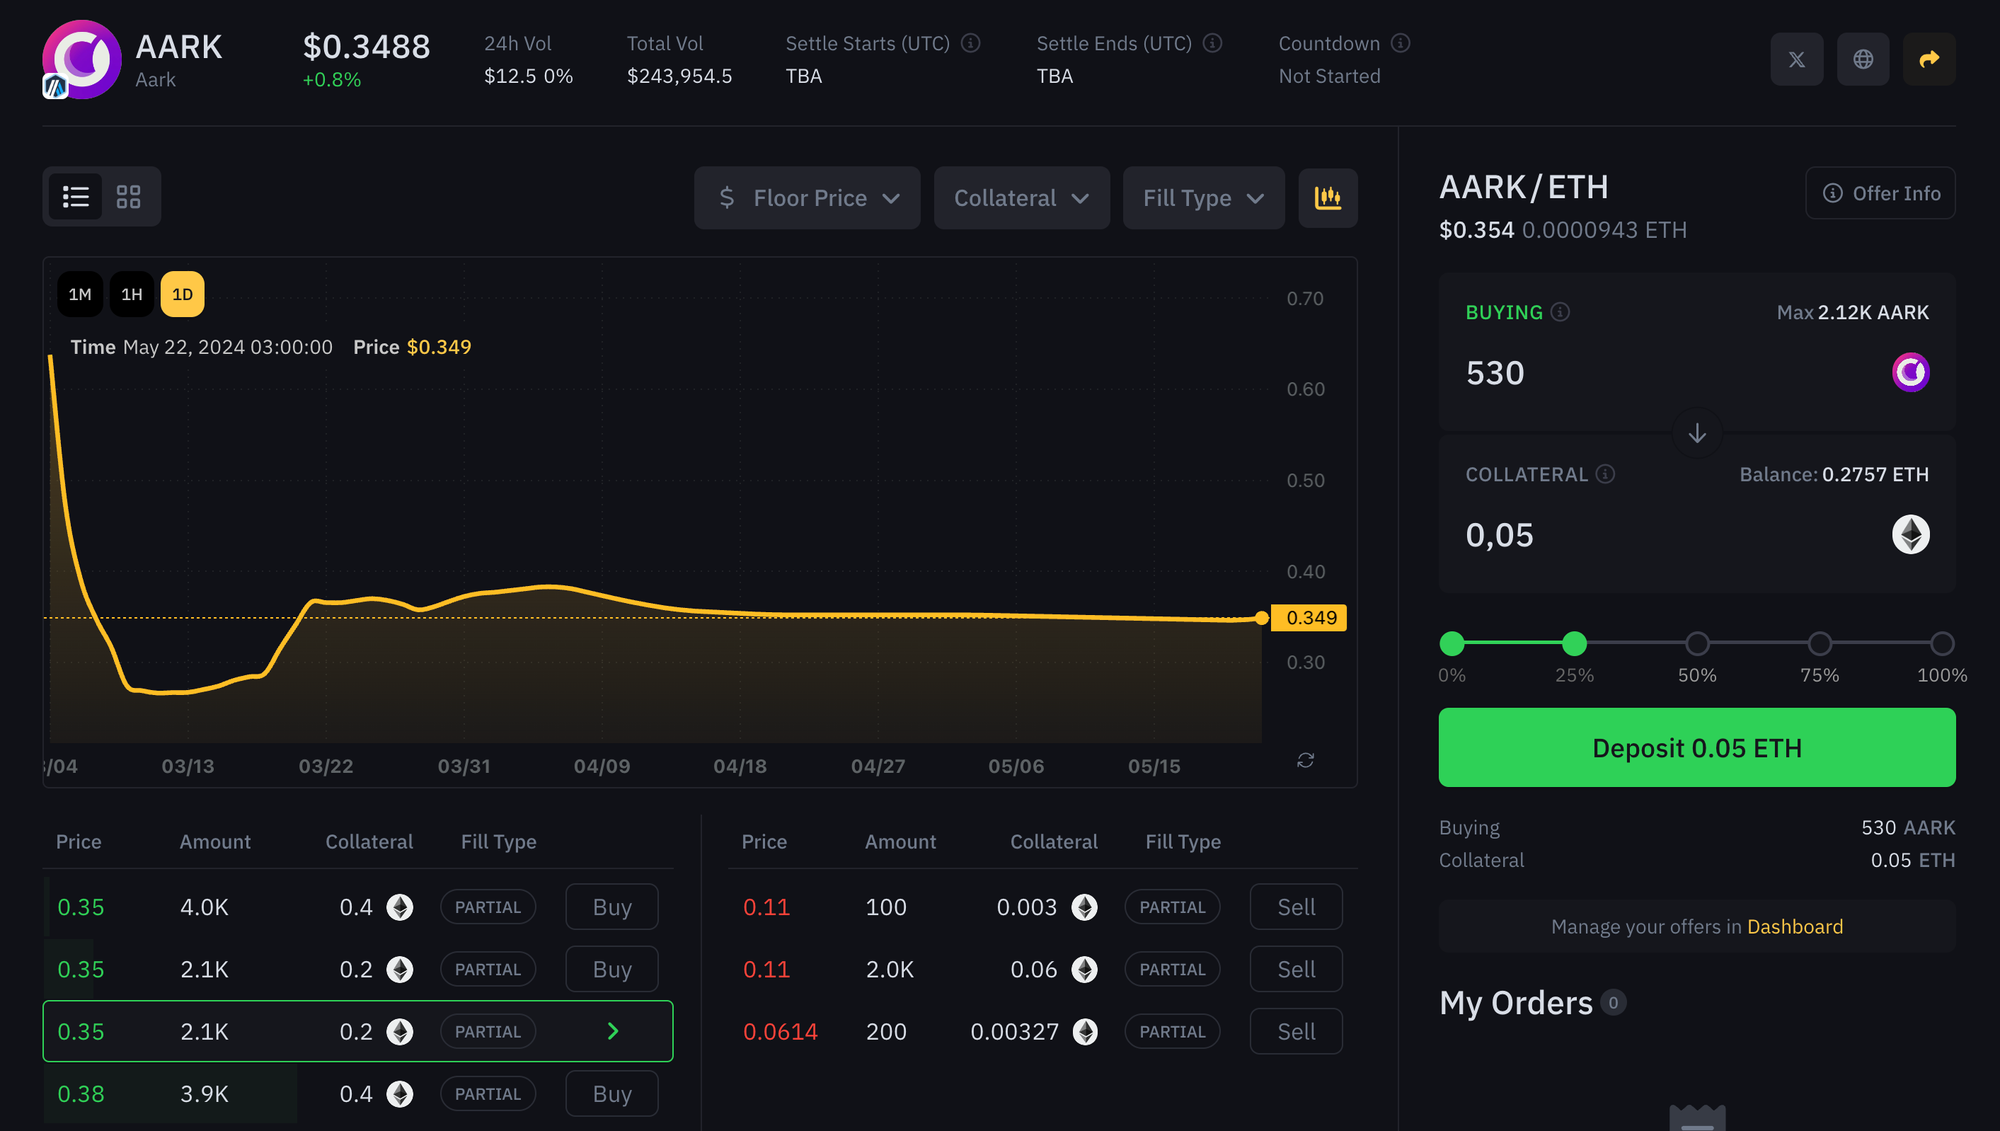Set collateral slider to 50%
This screenshot has width=2000, height=1131.
pos(1696,643)
